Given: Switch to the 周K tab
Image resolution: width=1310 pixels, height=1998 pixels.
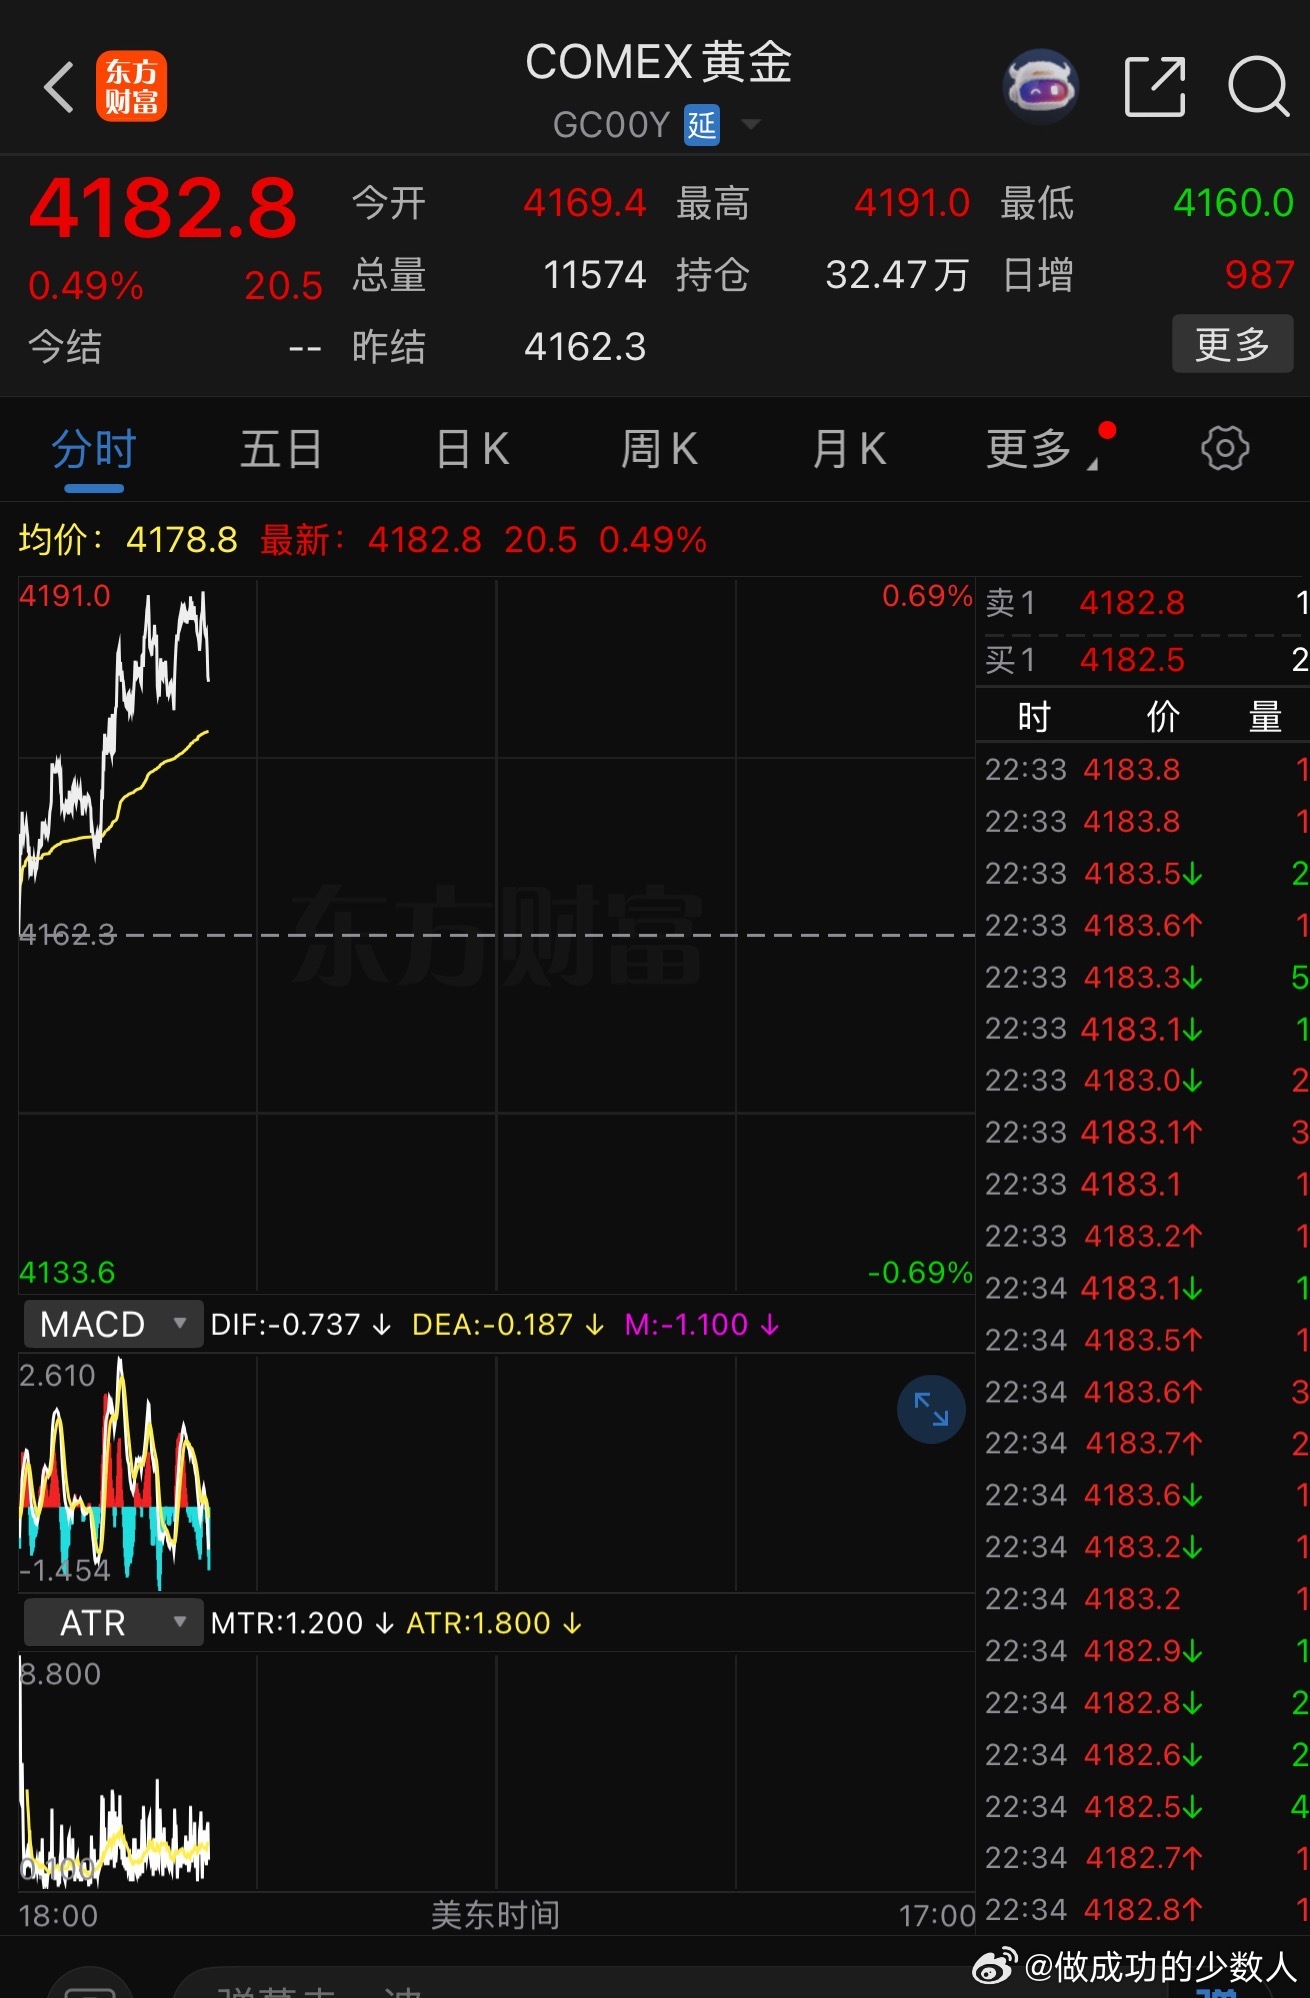Looking at the screenshot, I should (659, 449).
